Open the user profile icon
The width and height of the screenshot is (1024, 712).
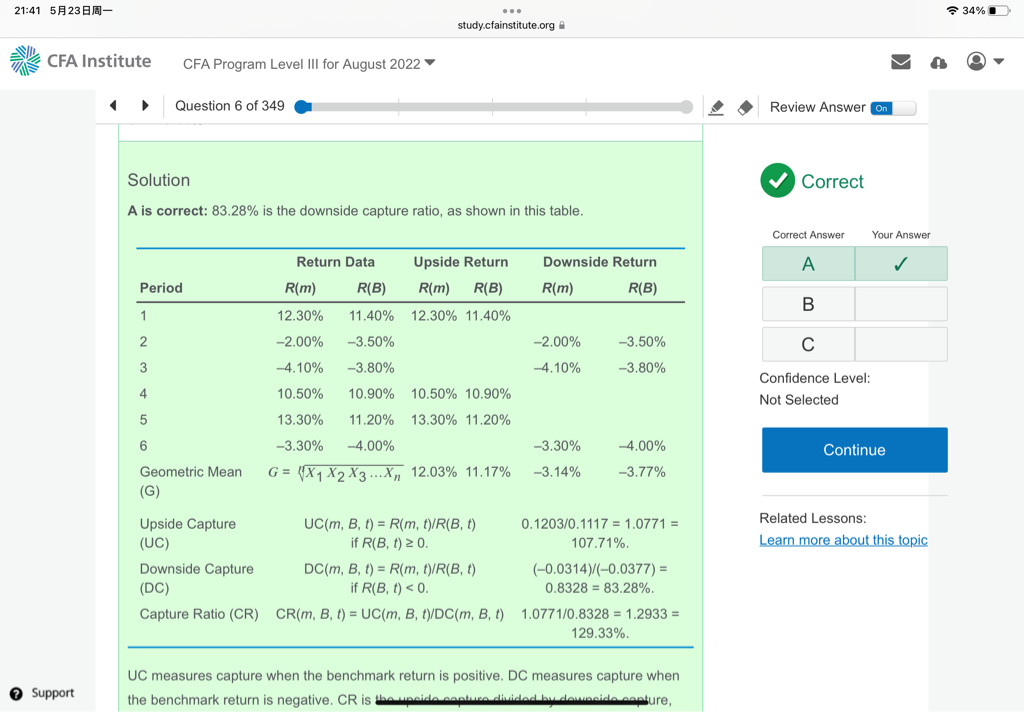point(976,62)
